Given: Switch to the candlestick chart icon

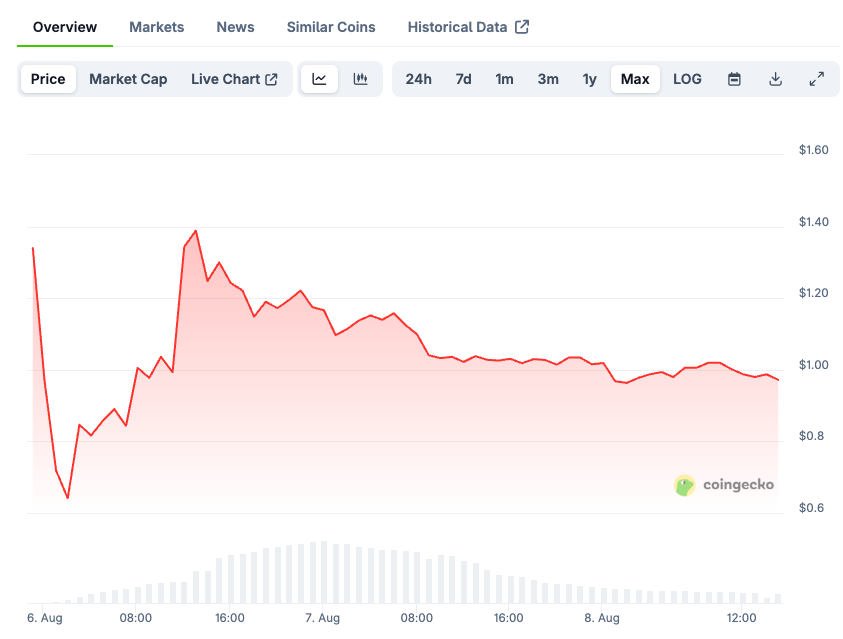Looking at the screenshot, I should coord(358,78).
